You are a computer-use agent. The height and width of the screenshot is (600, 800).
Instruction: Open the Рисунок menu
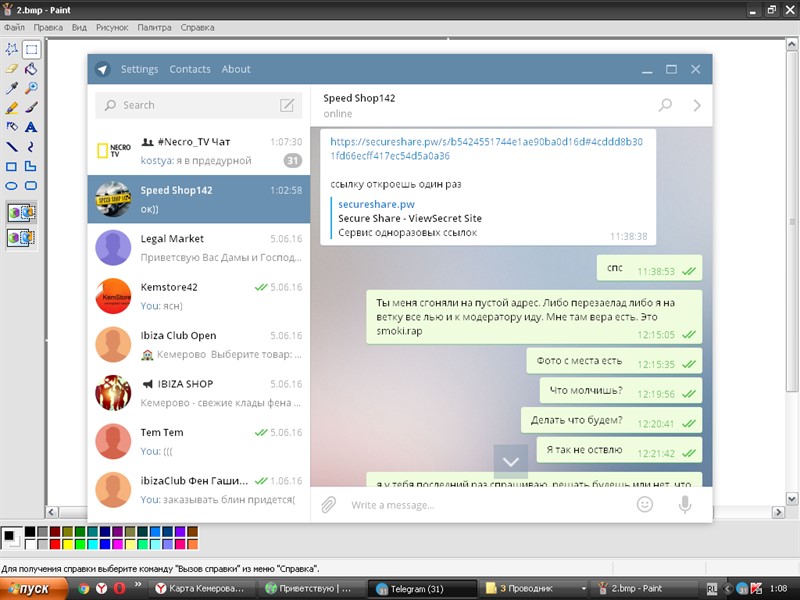point(112,28)
